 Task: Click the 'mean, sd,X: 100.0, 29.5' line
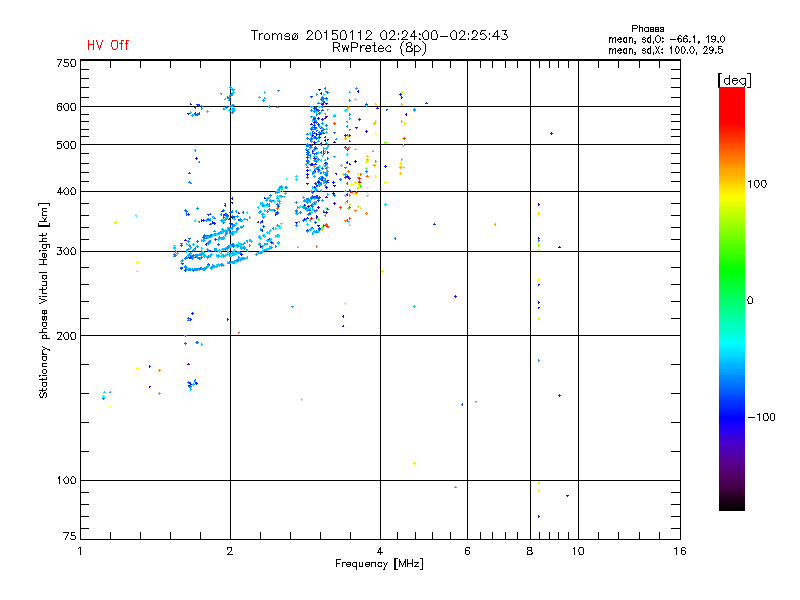point(665,50)
